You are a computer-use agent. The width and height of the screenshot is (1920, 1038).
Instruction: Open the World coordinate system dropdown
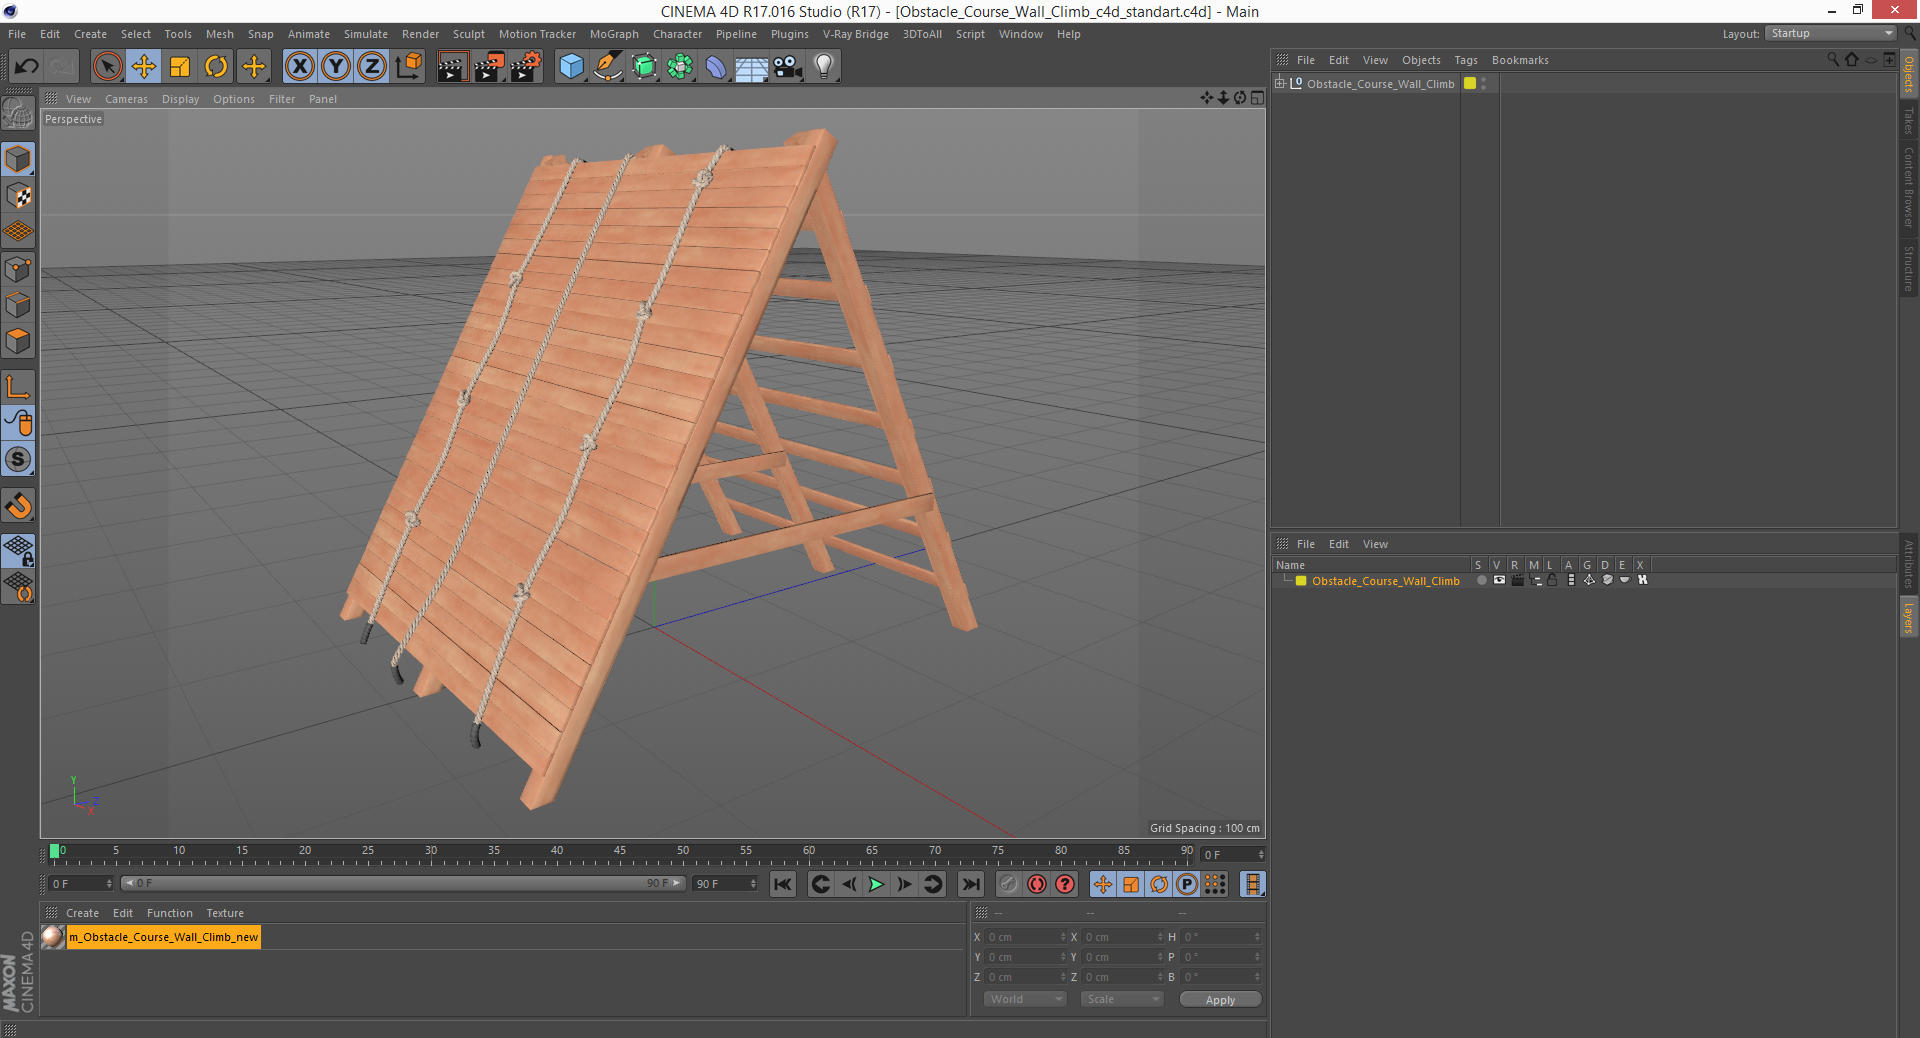click(1025, 999)
